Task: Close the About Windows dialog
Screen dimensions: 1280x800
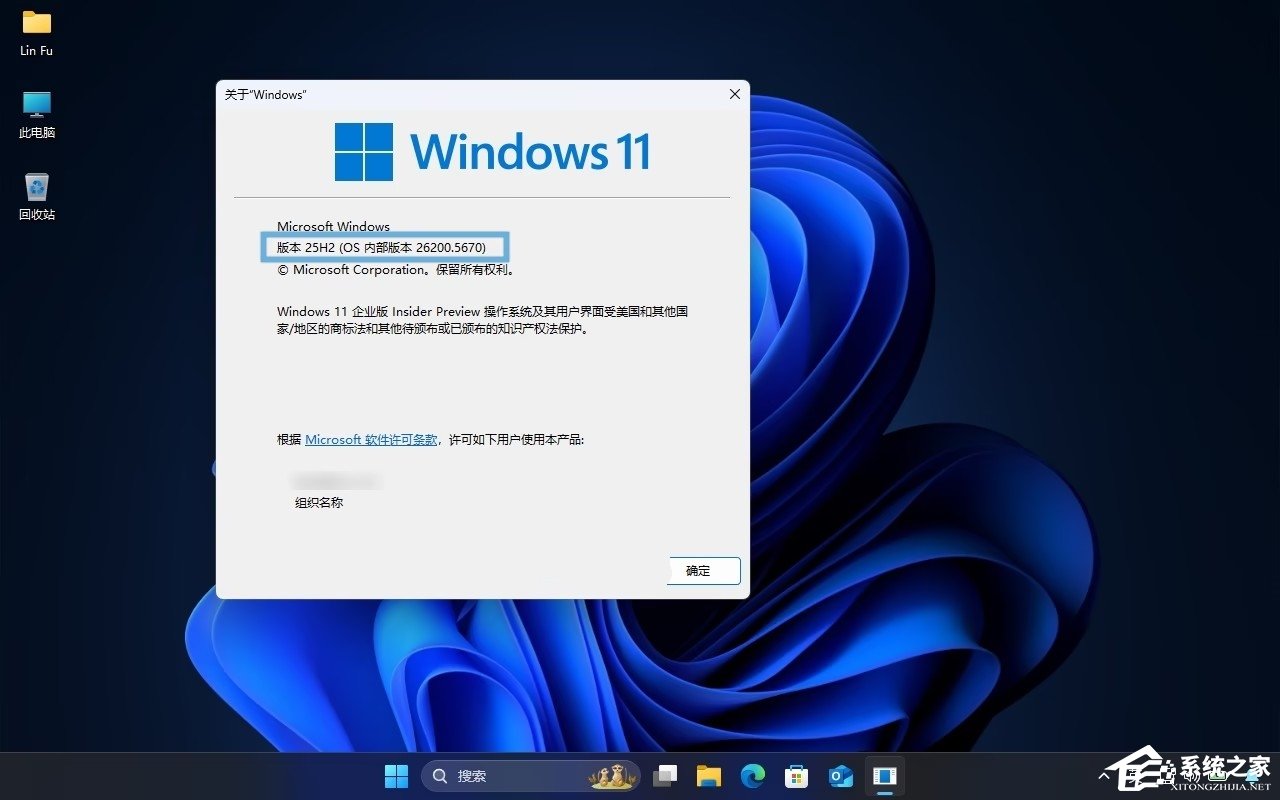Action: coord(734,94)
